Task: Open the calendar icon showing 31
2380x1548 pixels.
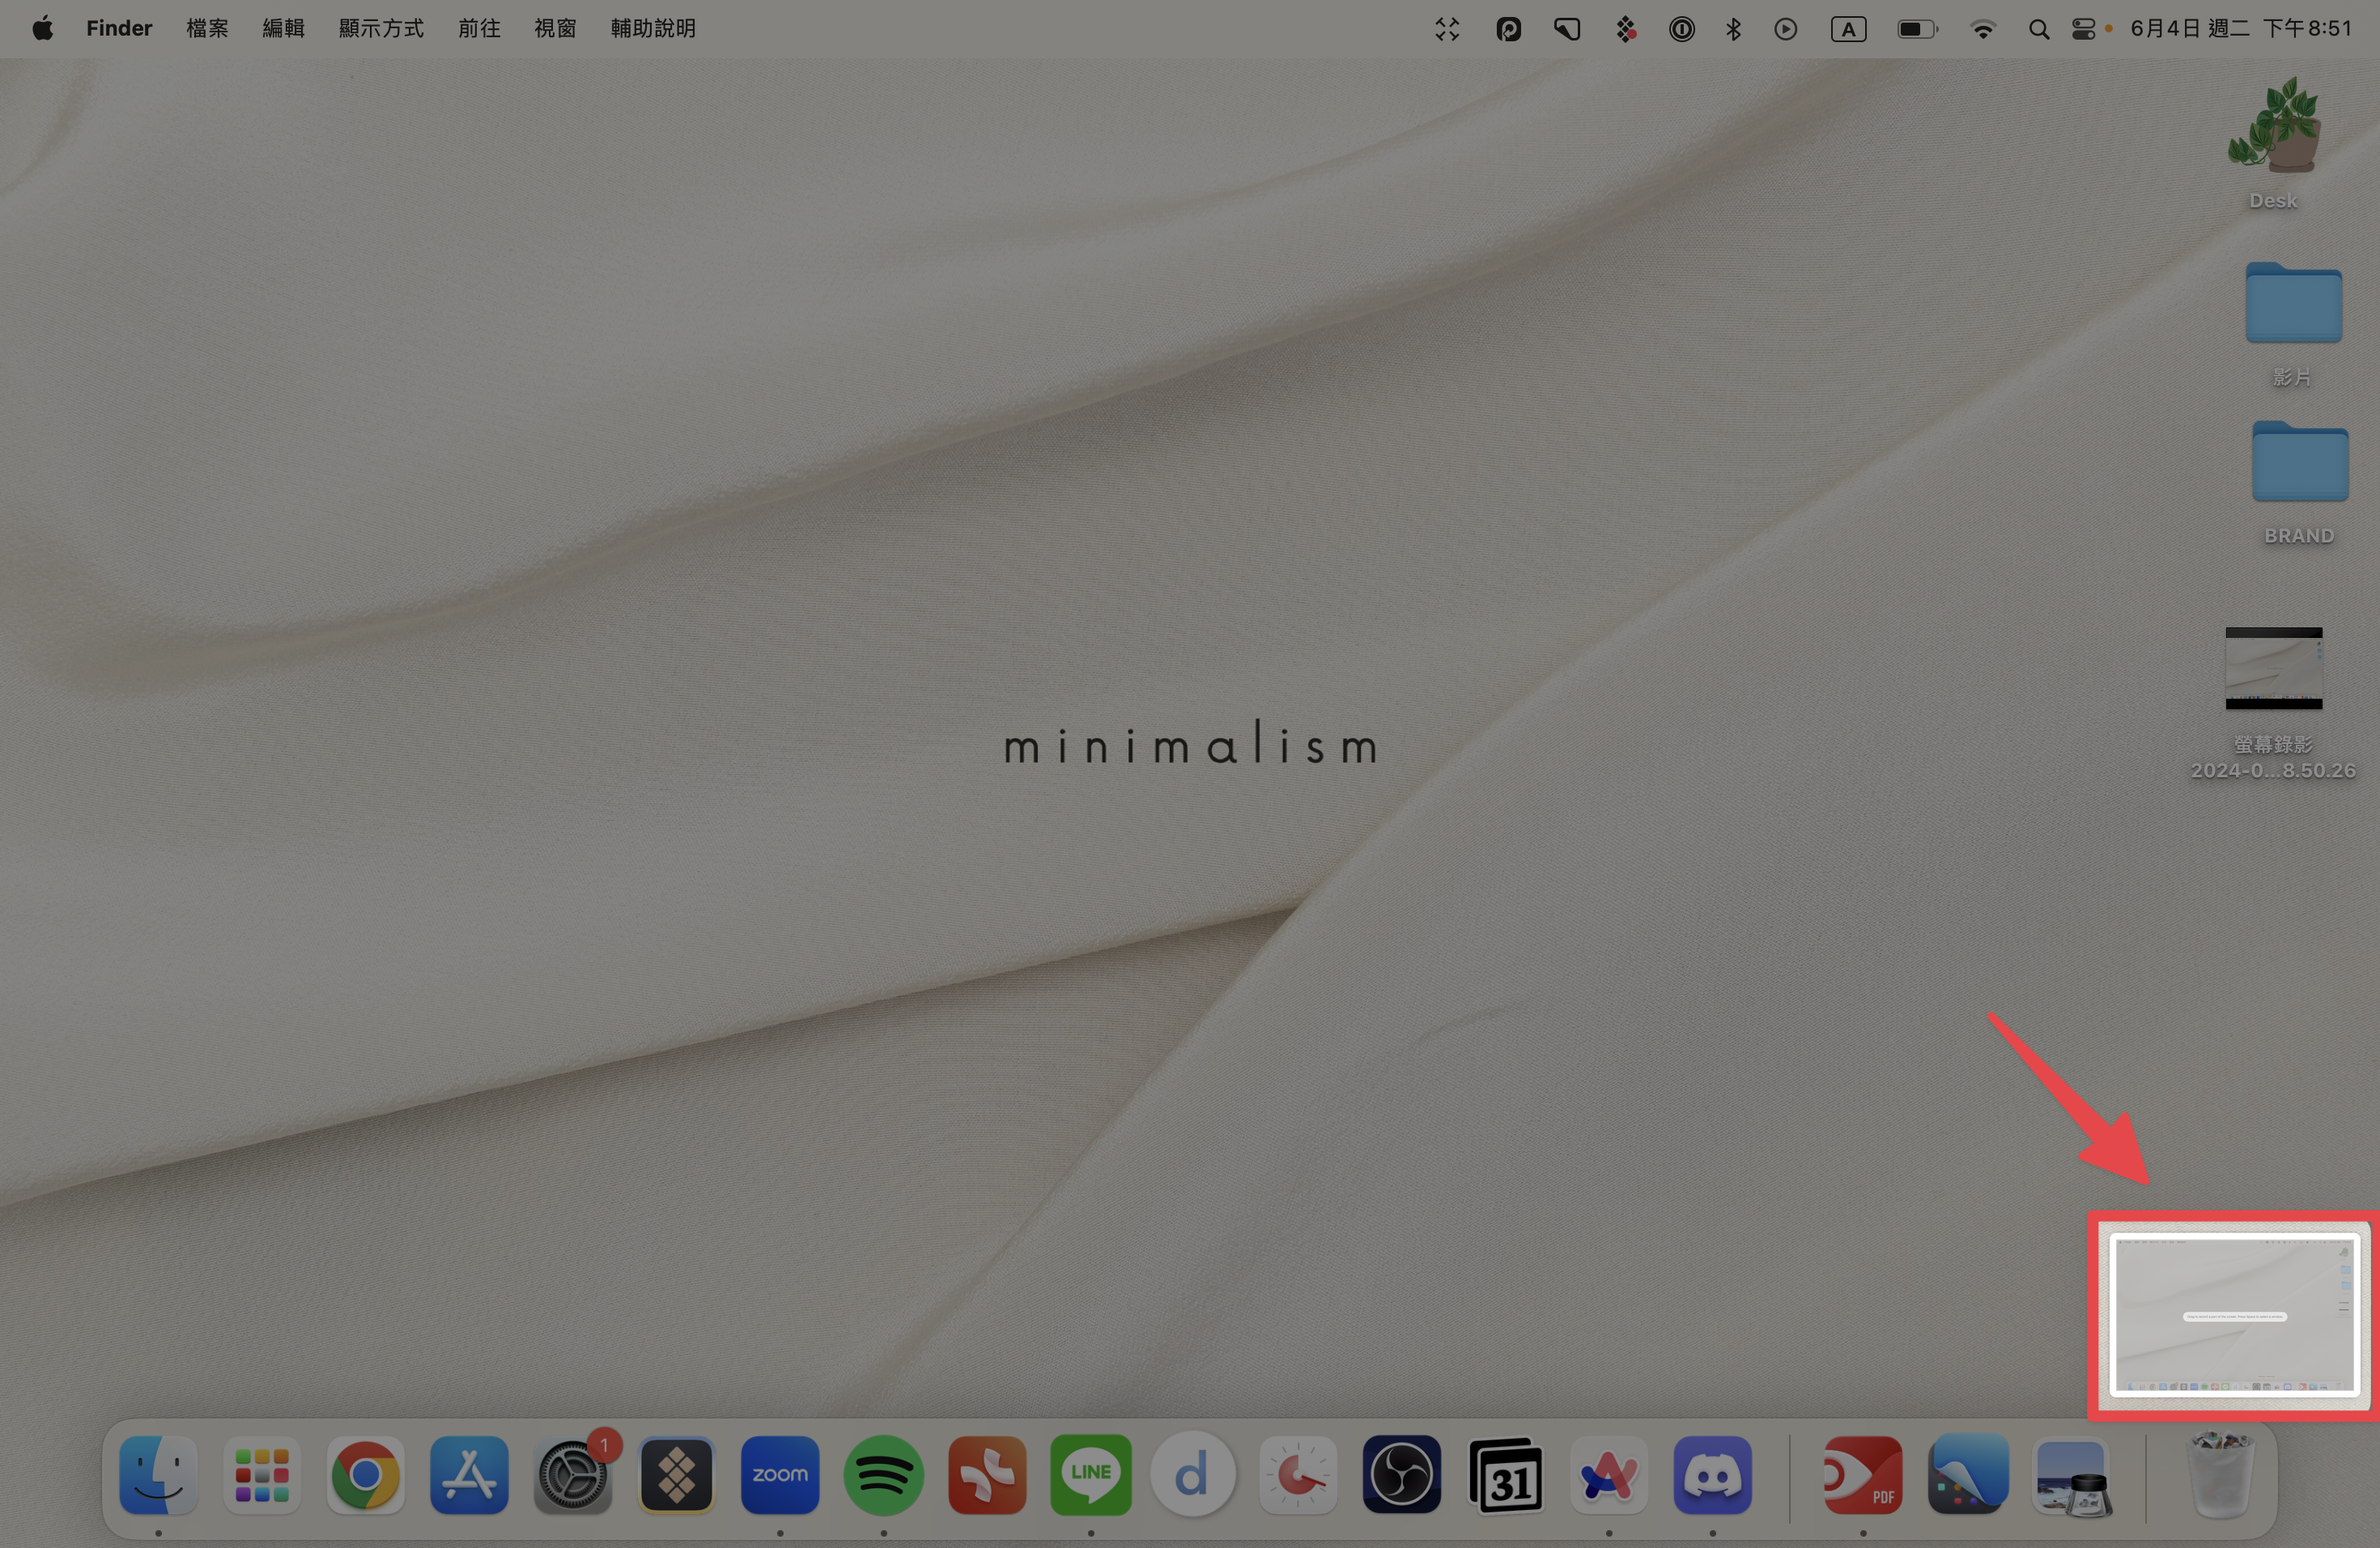Action: (x=1506, y=1474)
